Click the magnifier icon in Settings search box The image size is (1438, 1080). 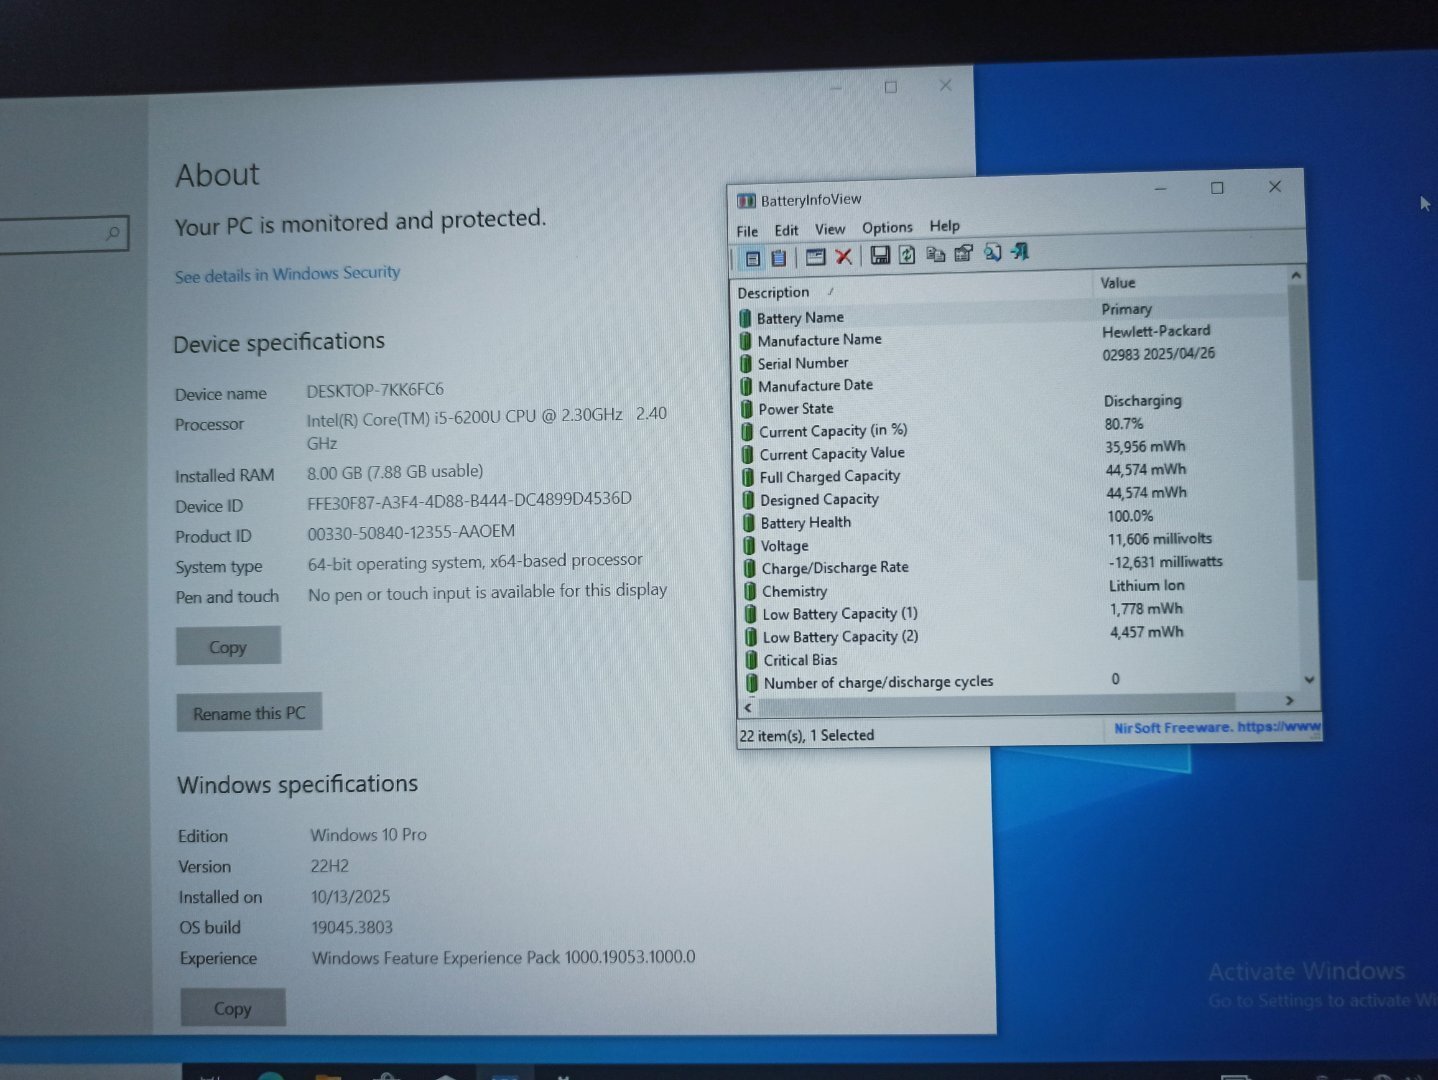point(113,233)
